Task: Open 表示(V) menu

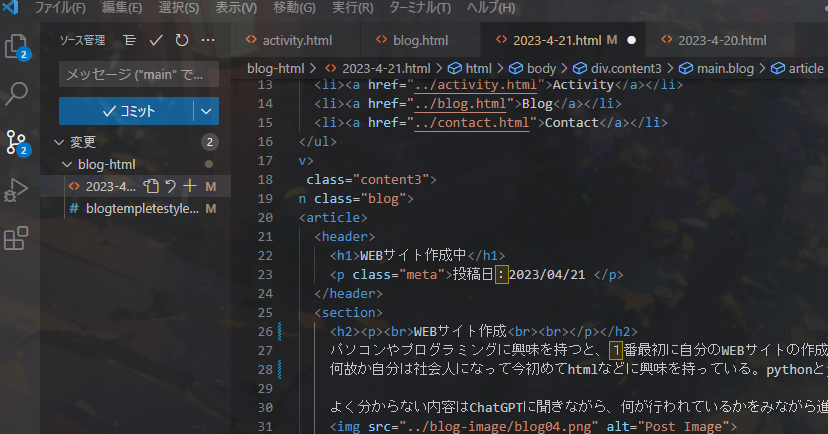Action: tap(236, 7)
